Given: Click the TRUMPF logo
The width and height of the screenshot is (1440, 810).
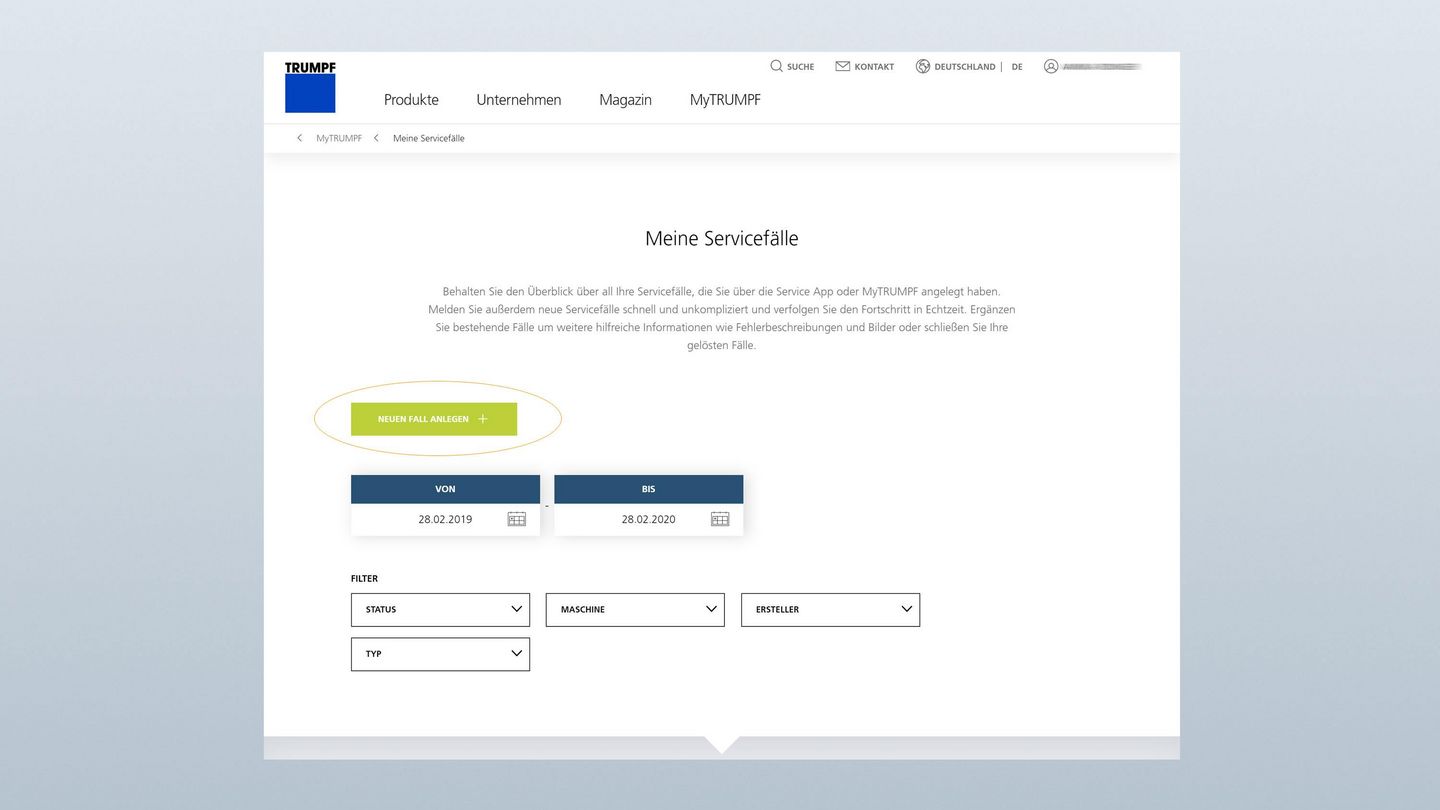Looking at the screenshot, I should point(310,88).
